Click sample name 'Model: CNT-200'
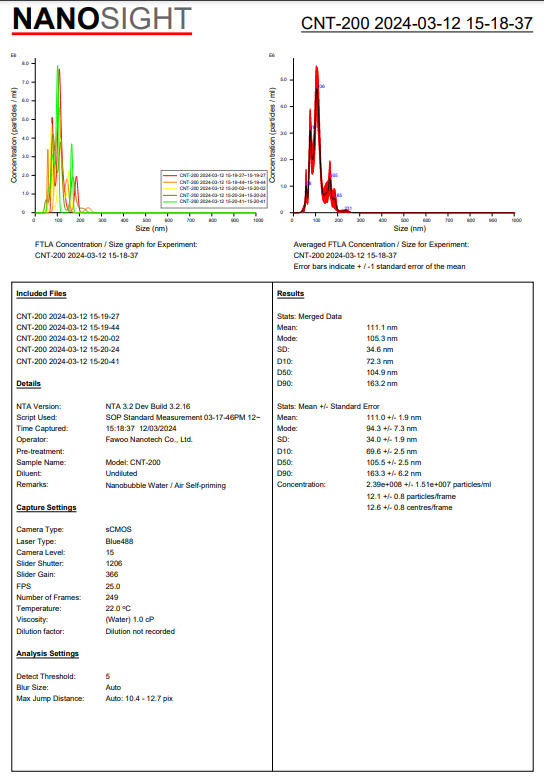 [x=133, y=462]
